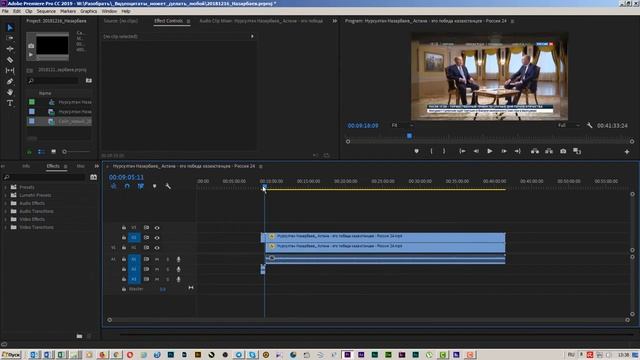Click Export Frame camera icon
Viewport: 640px width, 360px height.
click(x=563, y=151)
